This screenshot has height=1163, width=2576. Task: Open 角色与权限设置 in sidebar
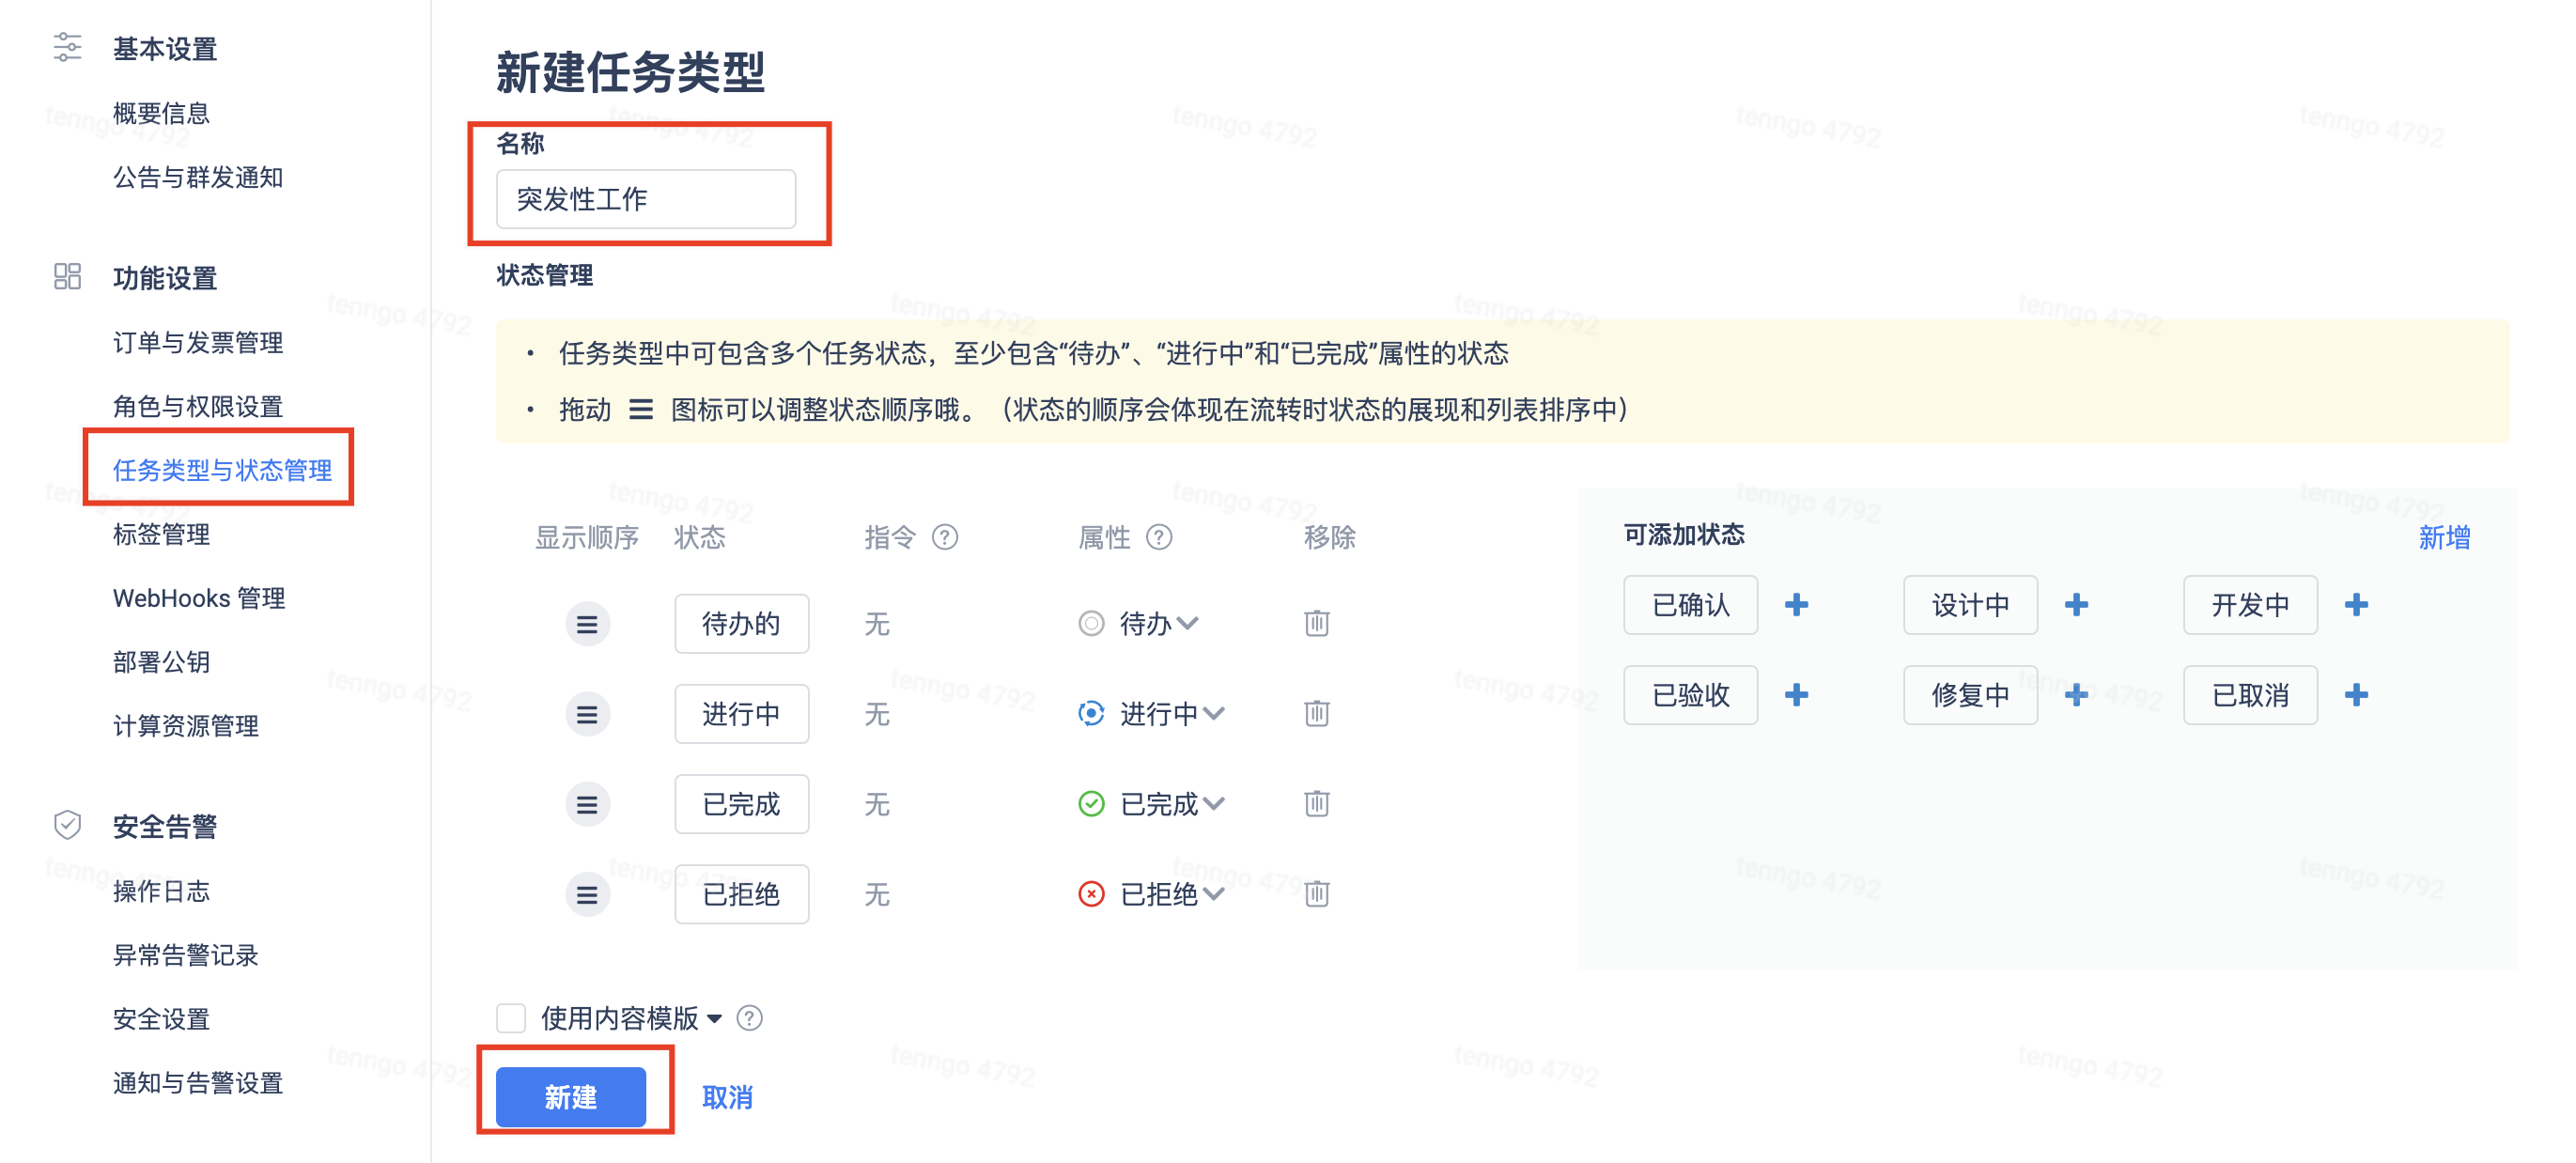pos(198,406)
